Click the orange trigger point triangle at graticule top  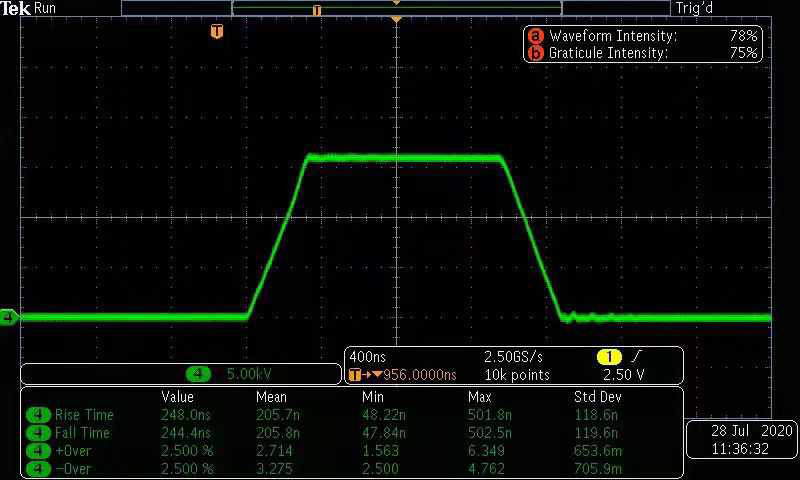(396, 19)
